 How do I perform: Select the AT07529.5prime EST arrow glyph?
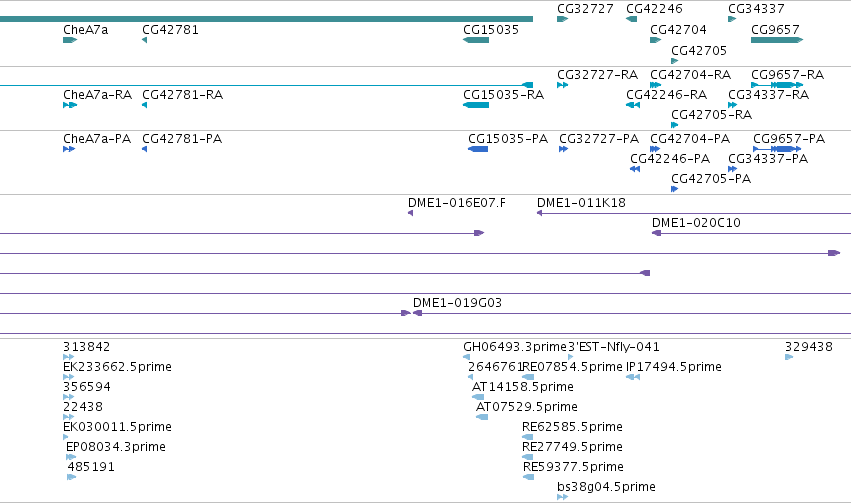pyautogui.click(x=481, y=417)
